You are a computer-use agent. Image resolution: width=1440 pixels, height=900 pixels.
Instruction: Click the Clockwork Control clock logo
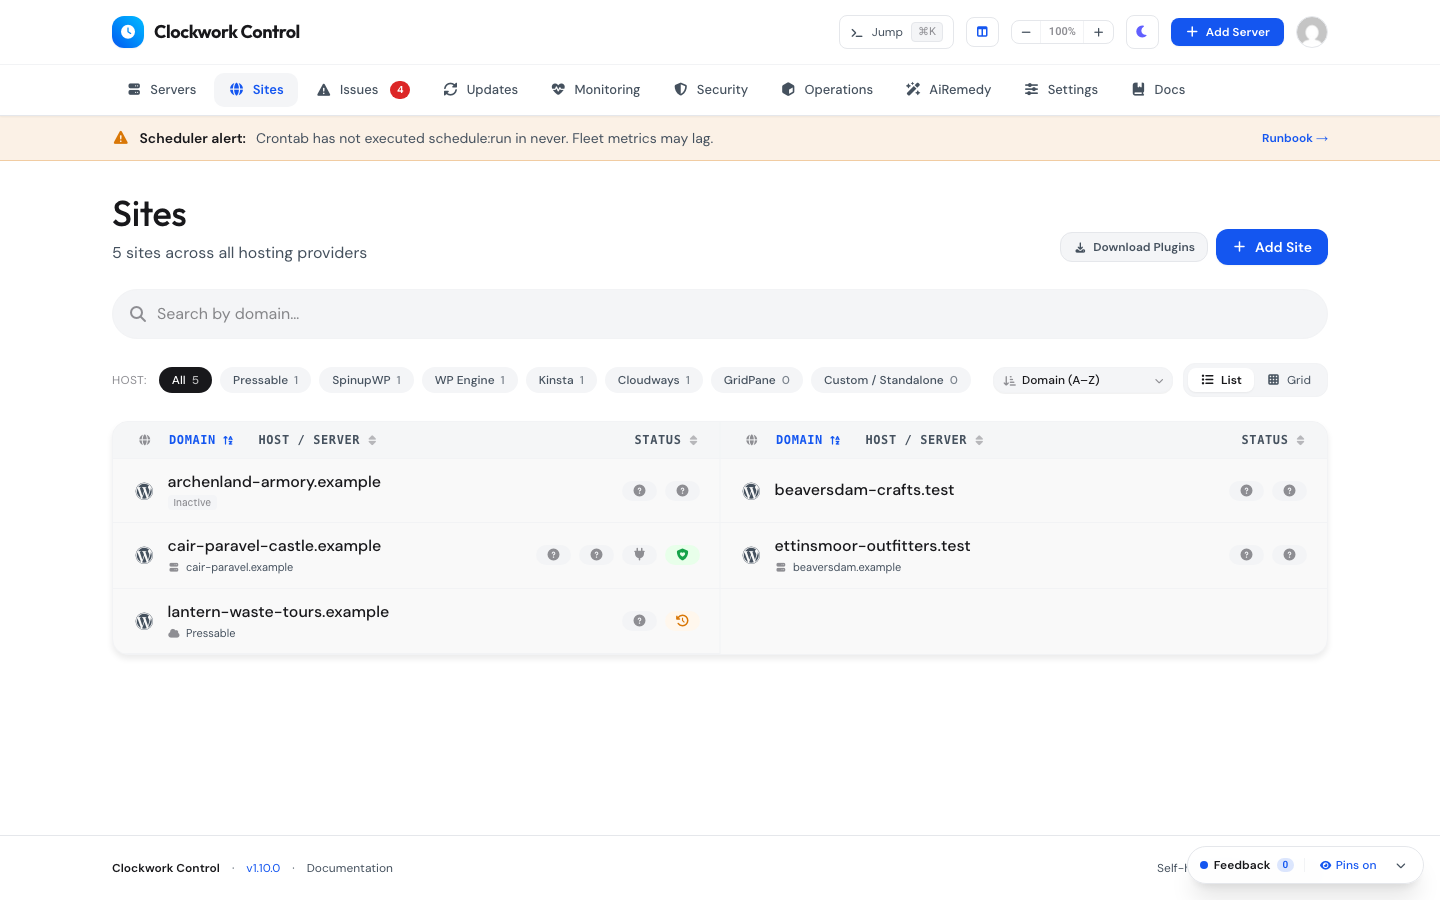coord(128,32)
